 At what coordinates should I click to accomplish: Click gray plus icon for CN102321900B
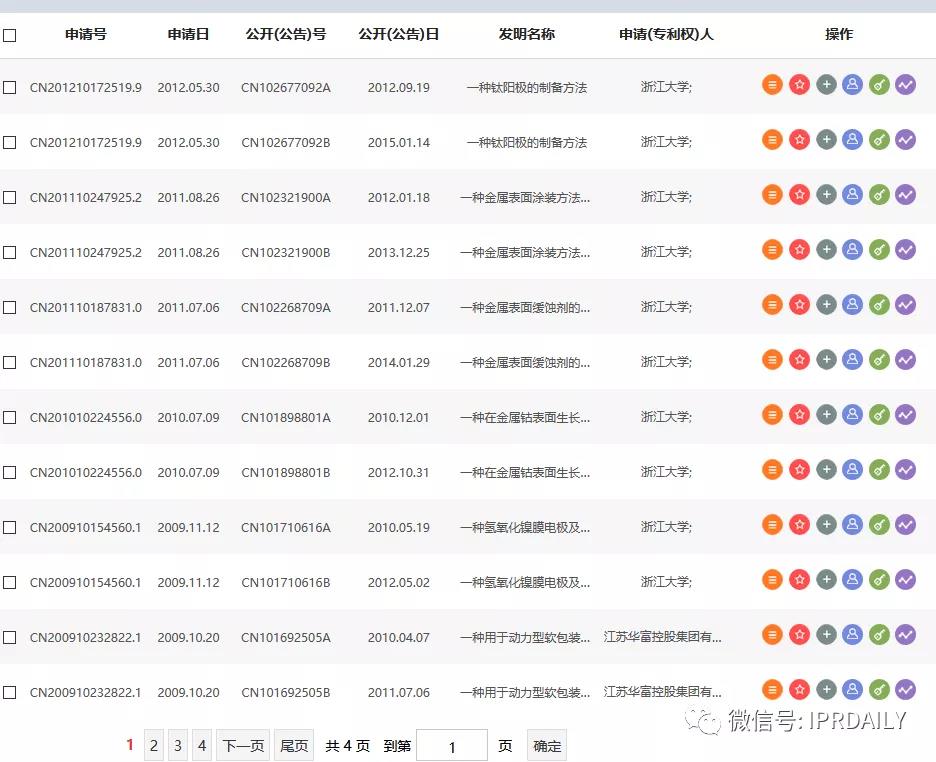(x=826, y=249)
